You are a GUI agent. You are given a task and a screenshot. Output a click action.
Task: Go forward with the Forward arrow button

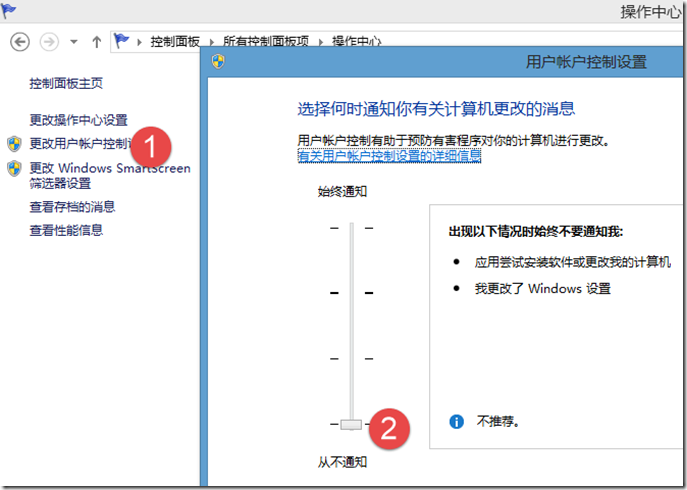point(49,43)
